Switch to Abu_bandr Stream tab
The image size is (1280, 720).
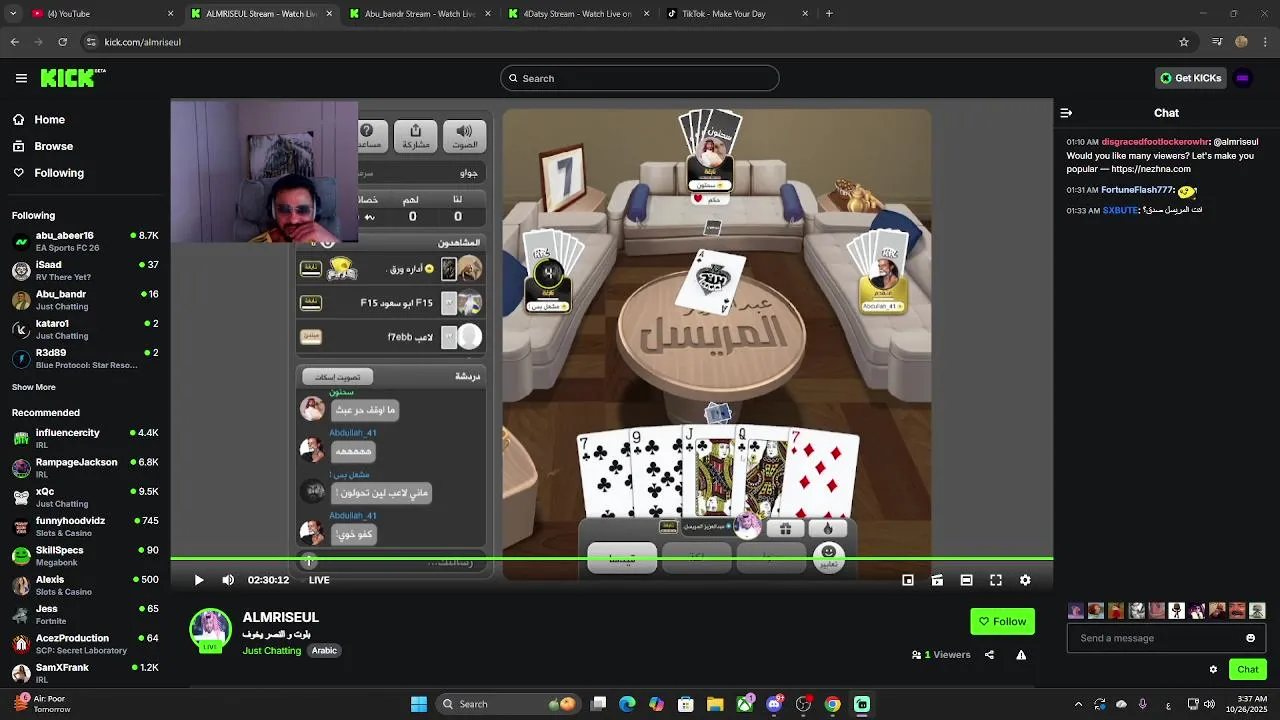point(420,14)
